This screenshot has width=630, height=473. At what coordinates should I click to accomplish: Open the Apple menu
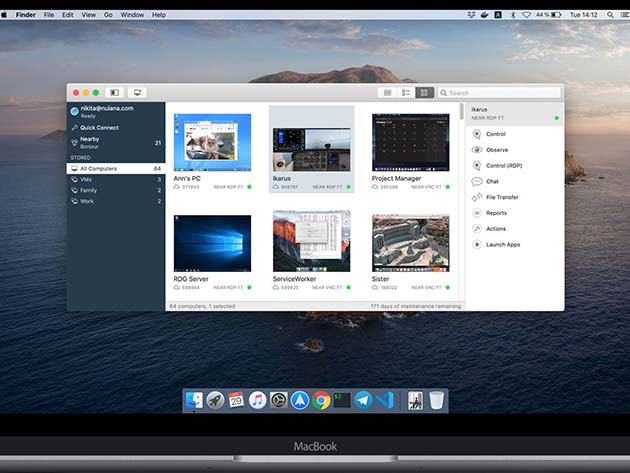(4, 15)
